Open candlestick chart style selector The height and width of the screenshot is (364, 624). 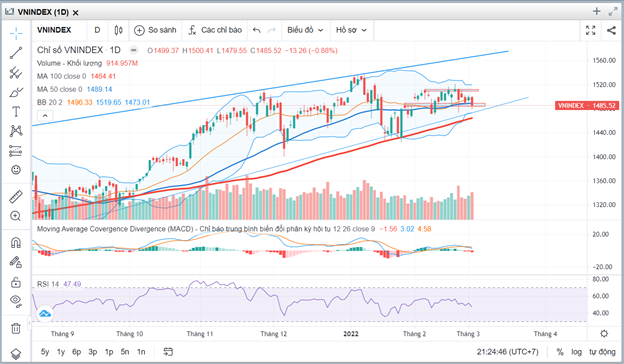point(118,30)
